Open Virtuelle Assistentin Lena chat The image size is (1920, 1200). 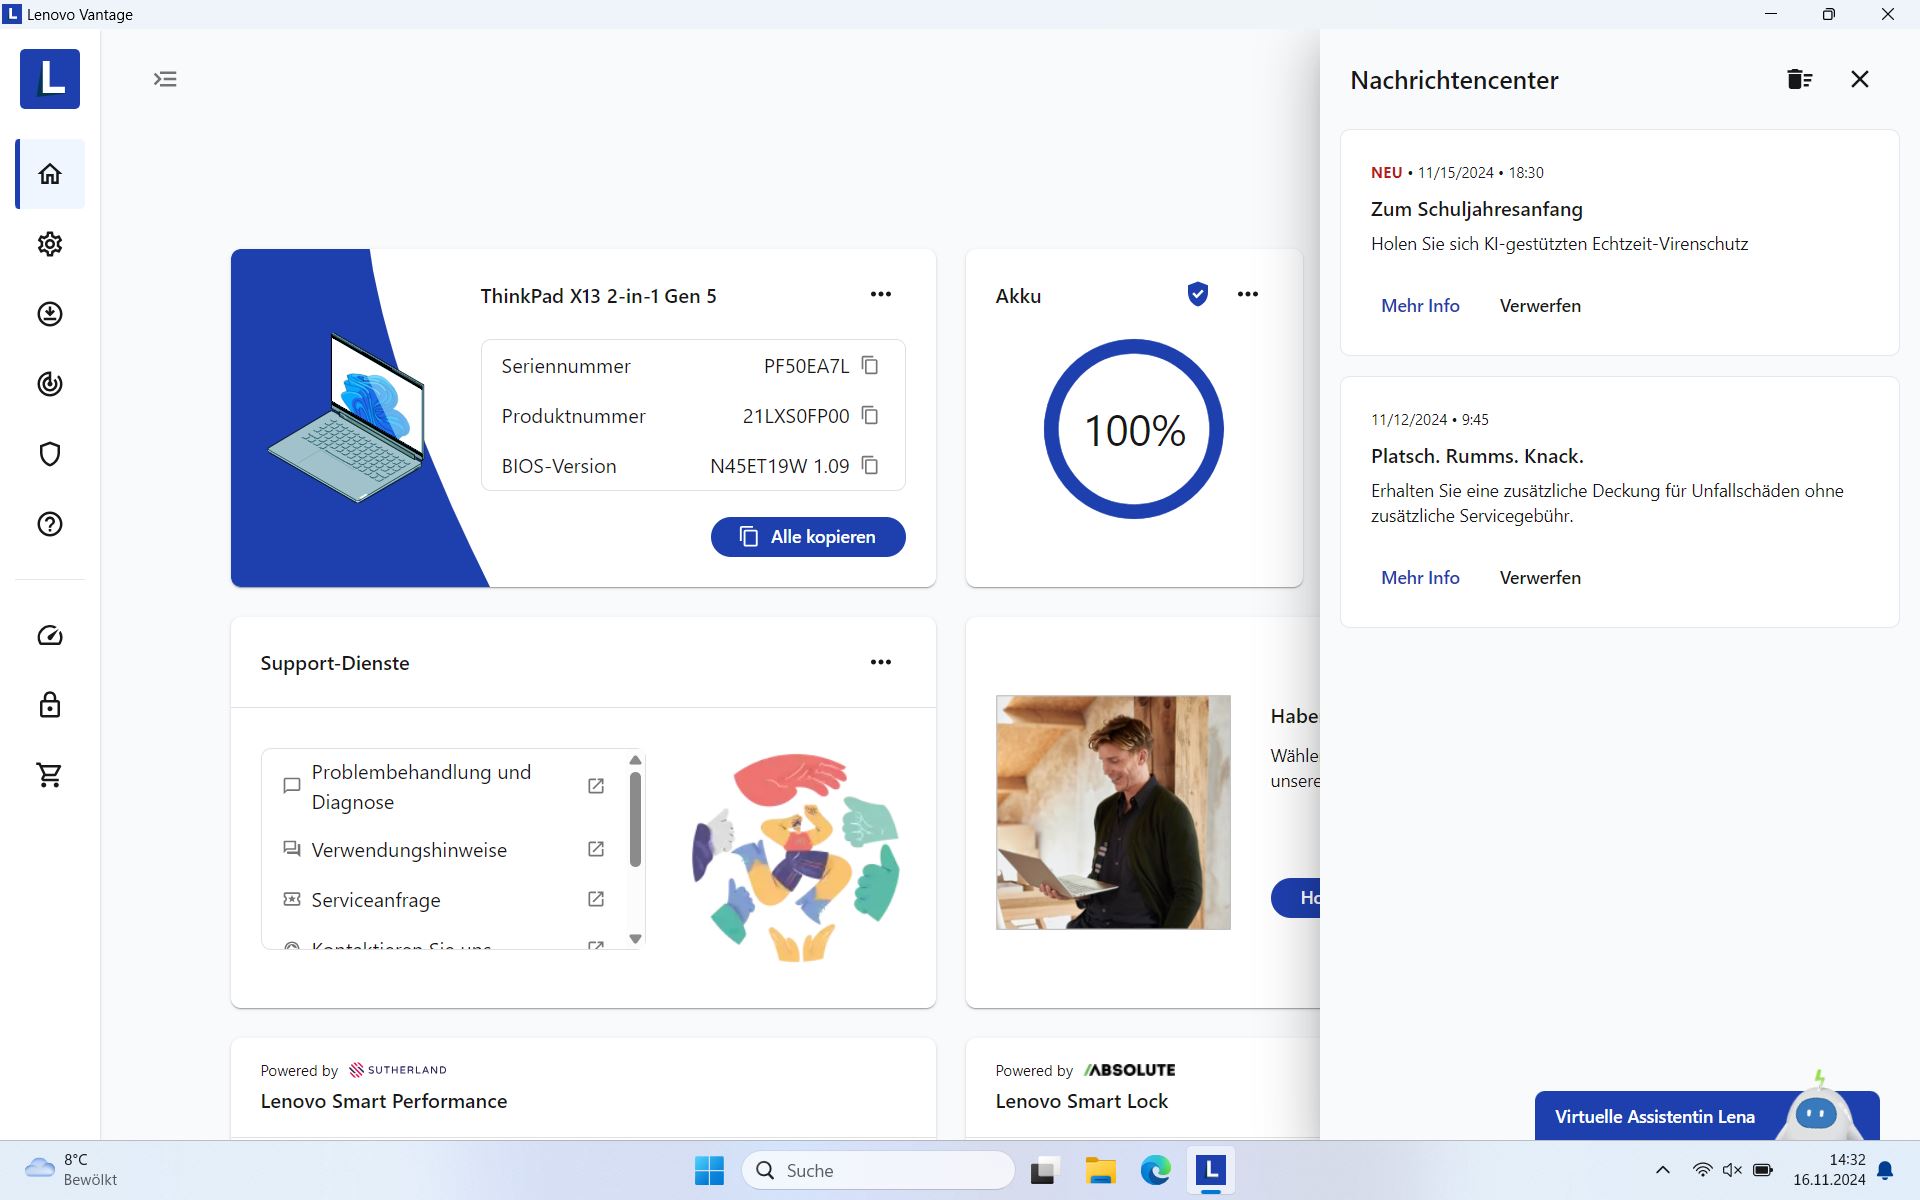click(1655, 1116)
